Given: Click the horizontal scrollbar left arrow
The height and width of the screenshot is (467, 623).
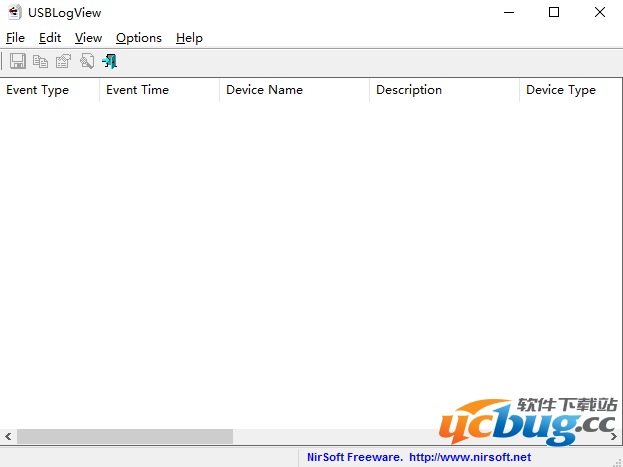Looking at the screenshot, I should [x=8, y=437].
